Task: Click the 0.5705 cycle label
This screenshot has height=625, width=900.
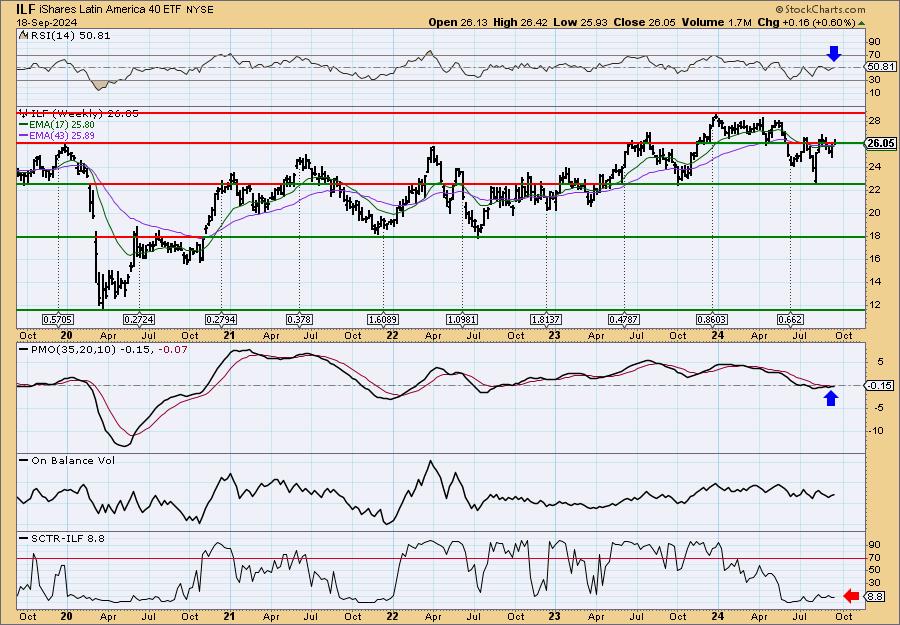Action: click(x=58, y=319)
